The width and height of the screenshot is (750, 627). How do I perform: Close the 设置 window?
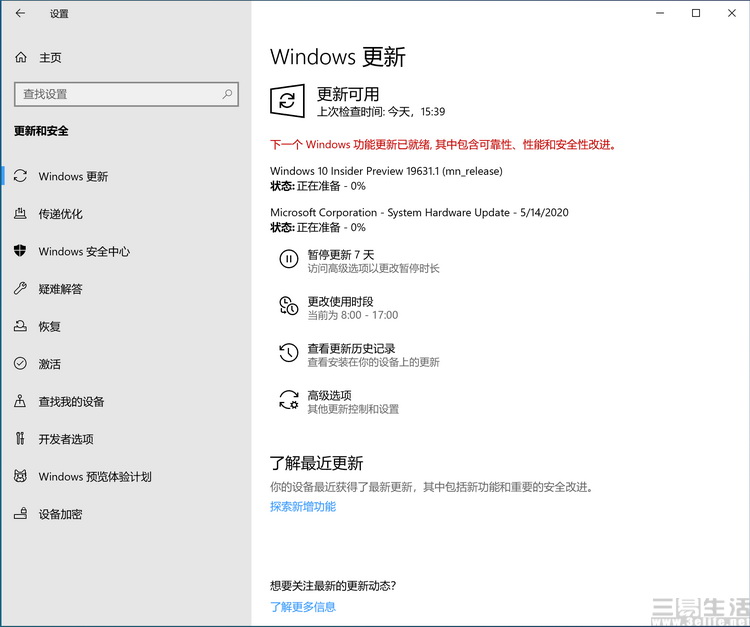click(732, 13)
